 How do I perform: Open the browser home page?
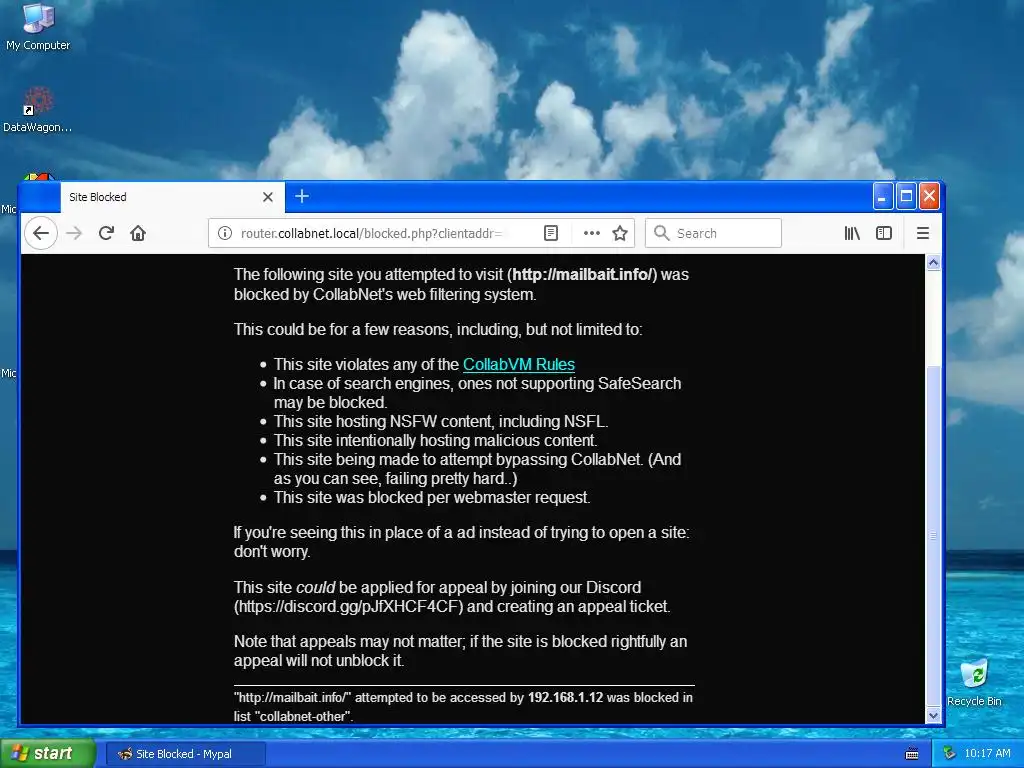coord(138,233)
